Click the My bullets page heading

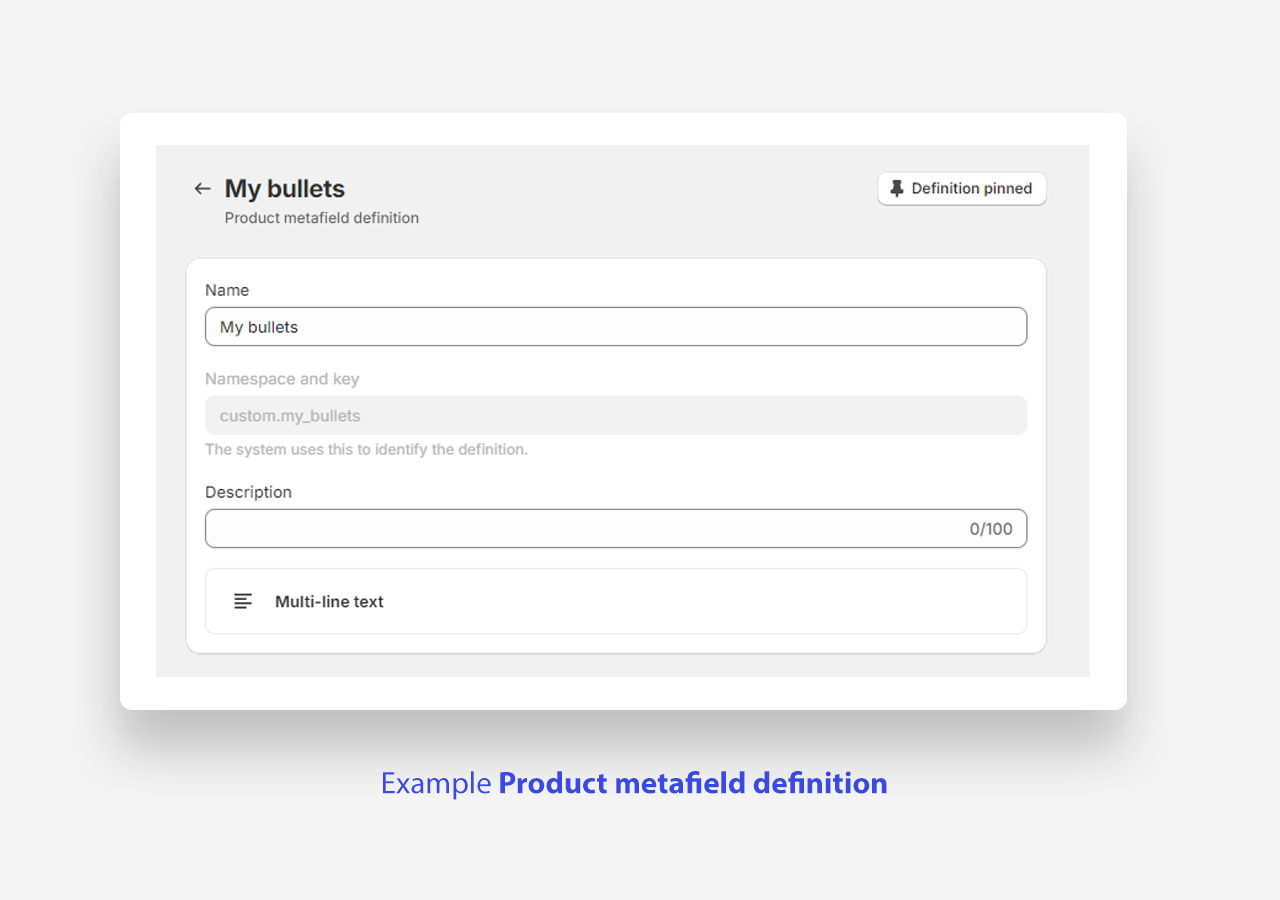pyautogui.click(x=284, y=189)
